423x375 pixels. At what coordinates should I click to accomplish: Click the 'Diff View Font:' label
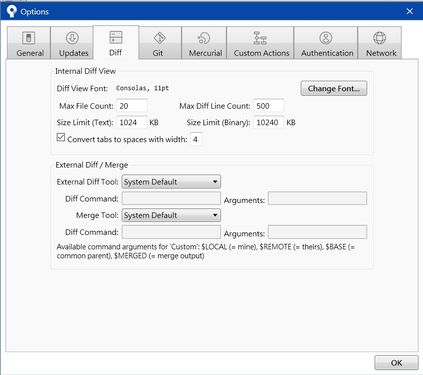tap(82, 88)
